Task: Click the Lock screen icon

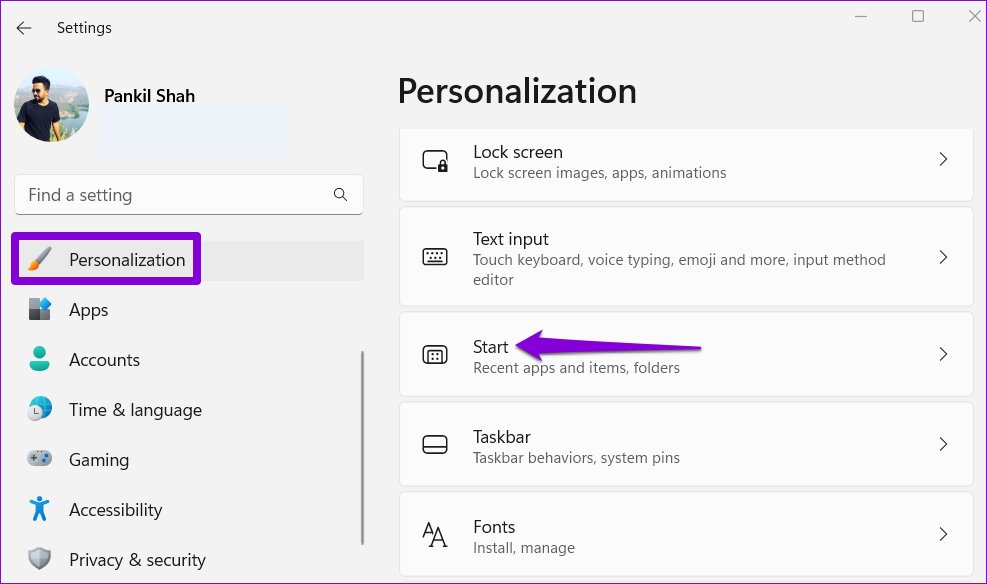Action: [435, 160]
